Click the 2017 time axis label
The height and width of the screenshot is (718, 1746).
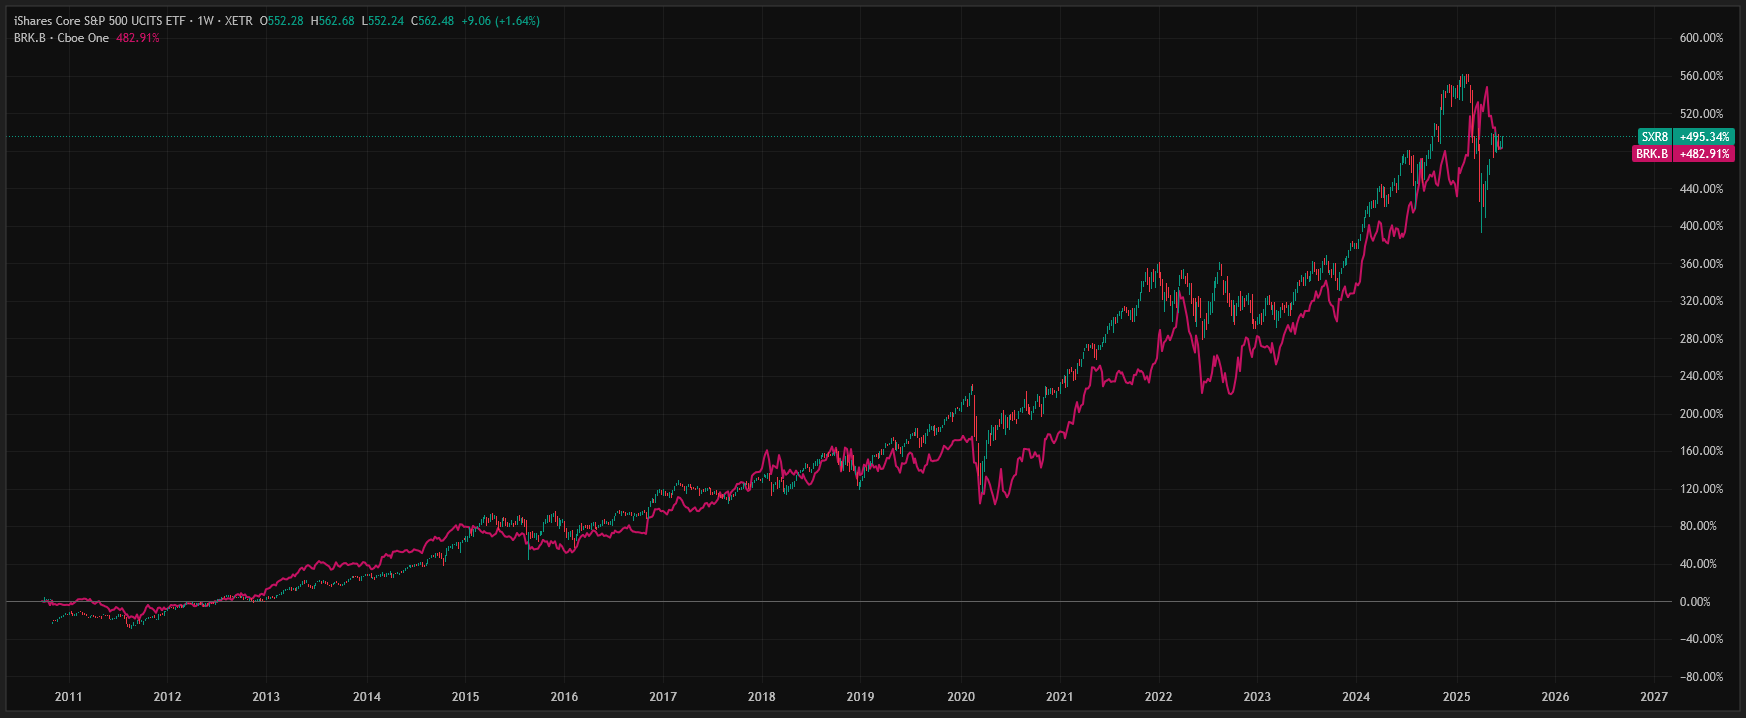tap(663, 697)
